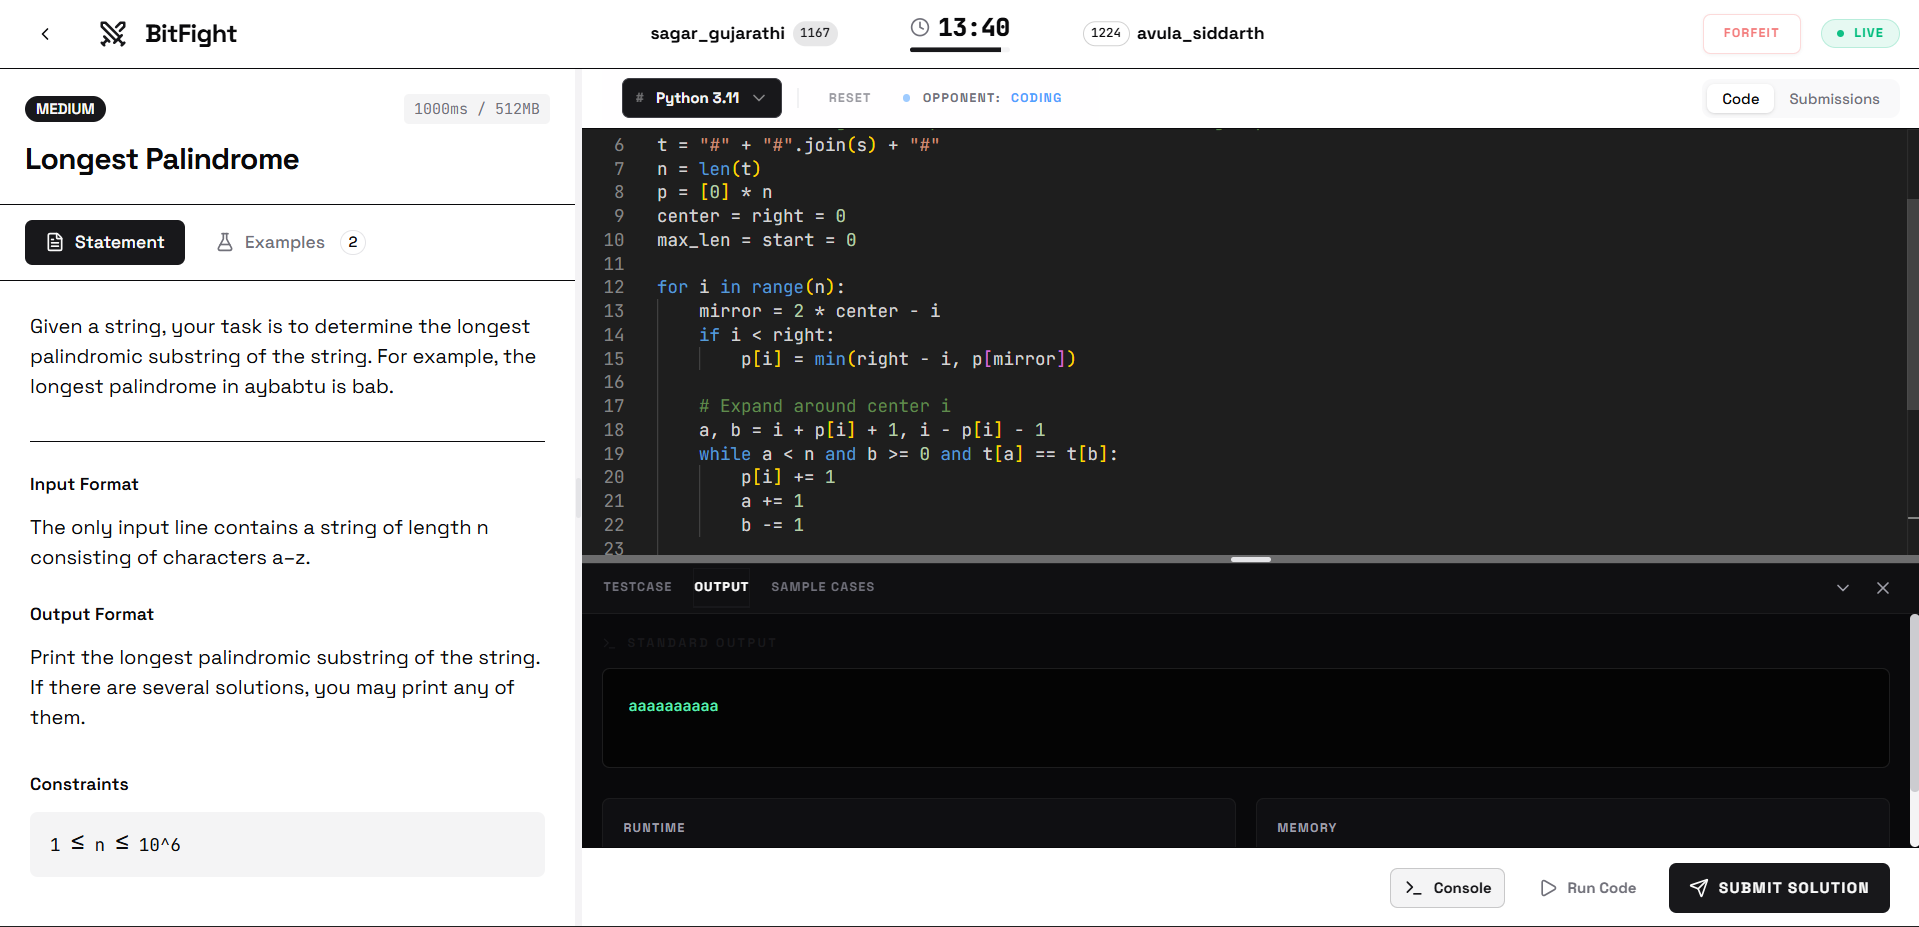Click the timer clock icon

(920, 27)
